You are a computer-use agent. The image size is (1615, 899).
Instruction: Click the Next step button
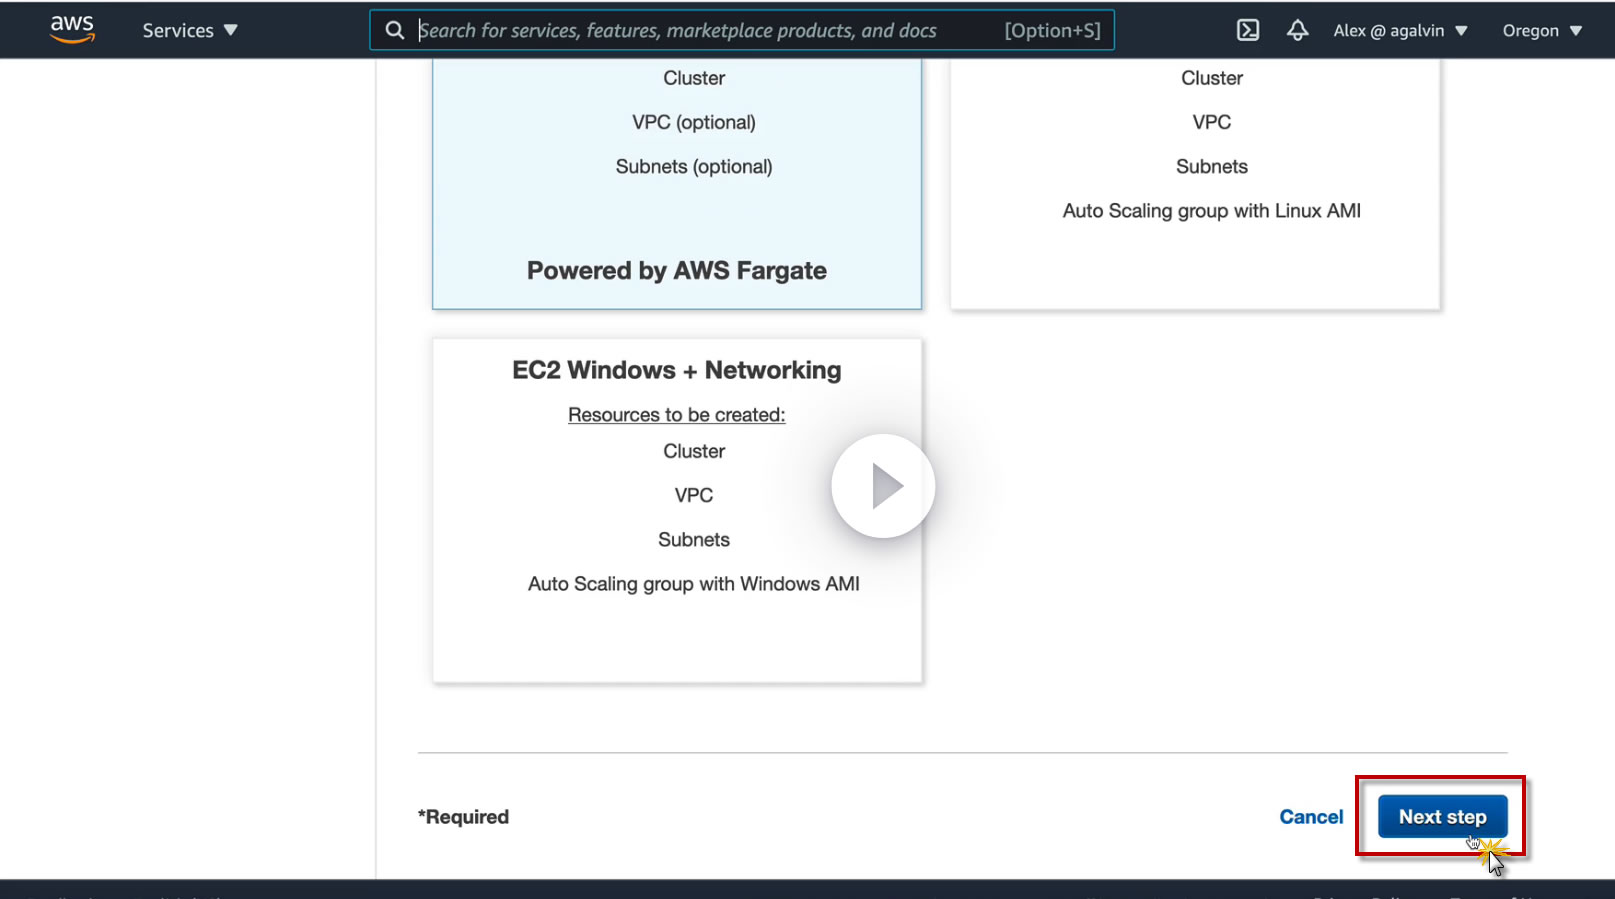point(1442,817)
